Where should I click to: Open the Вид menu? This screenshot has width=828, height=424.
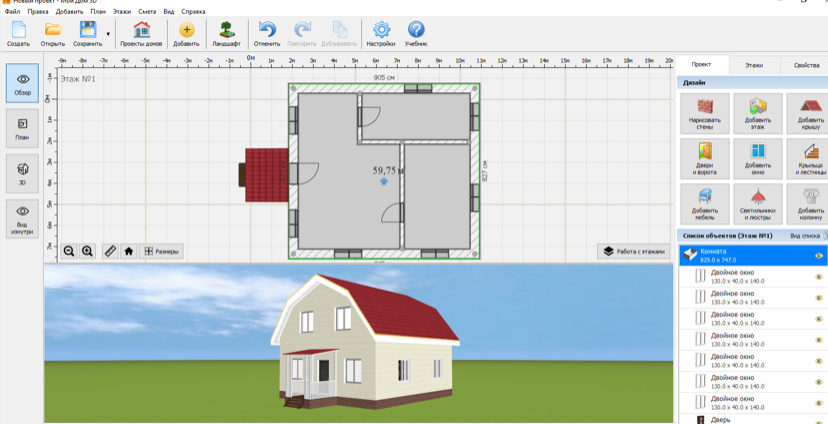169,11
